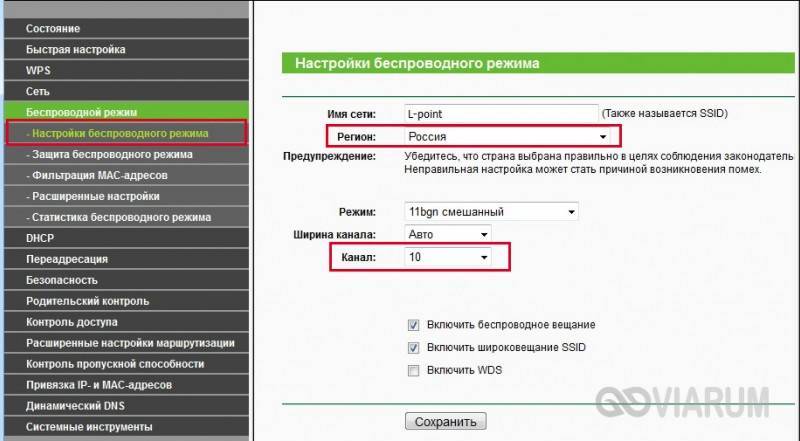Open Переадресация in sidebar
This screenshot has width=800, height=441.
click(126, 259)
